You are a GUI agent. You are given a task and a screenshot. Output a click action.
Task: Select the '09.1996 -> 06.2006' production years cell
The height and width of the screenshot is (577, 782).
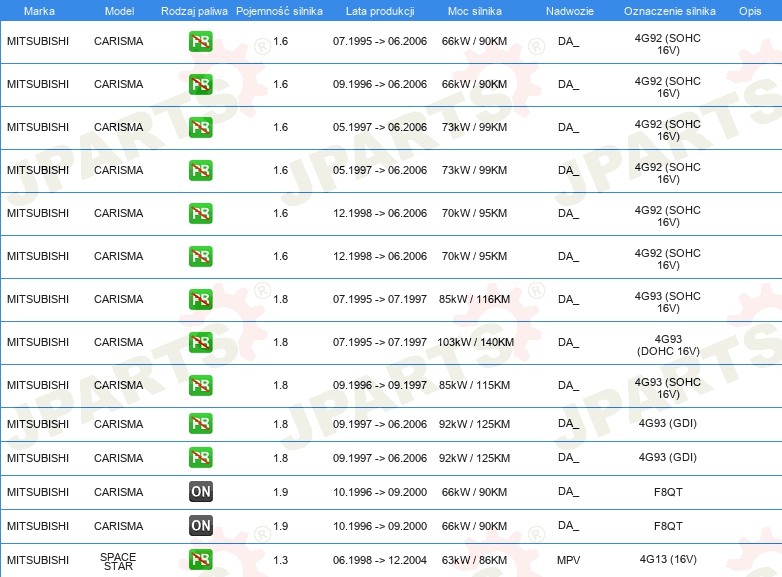click(380, 84)
